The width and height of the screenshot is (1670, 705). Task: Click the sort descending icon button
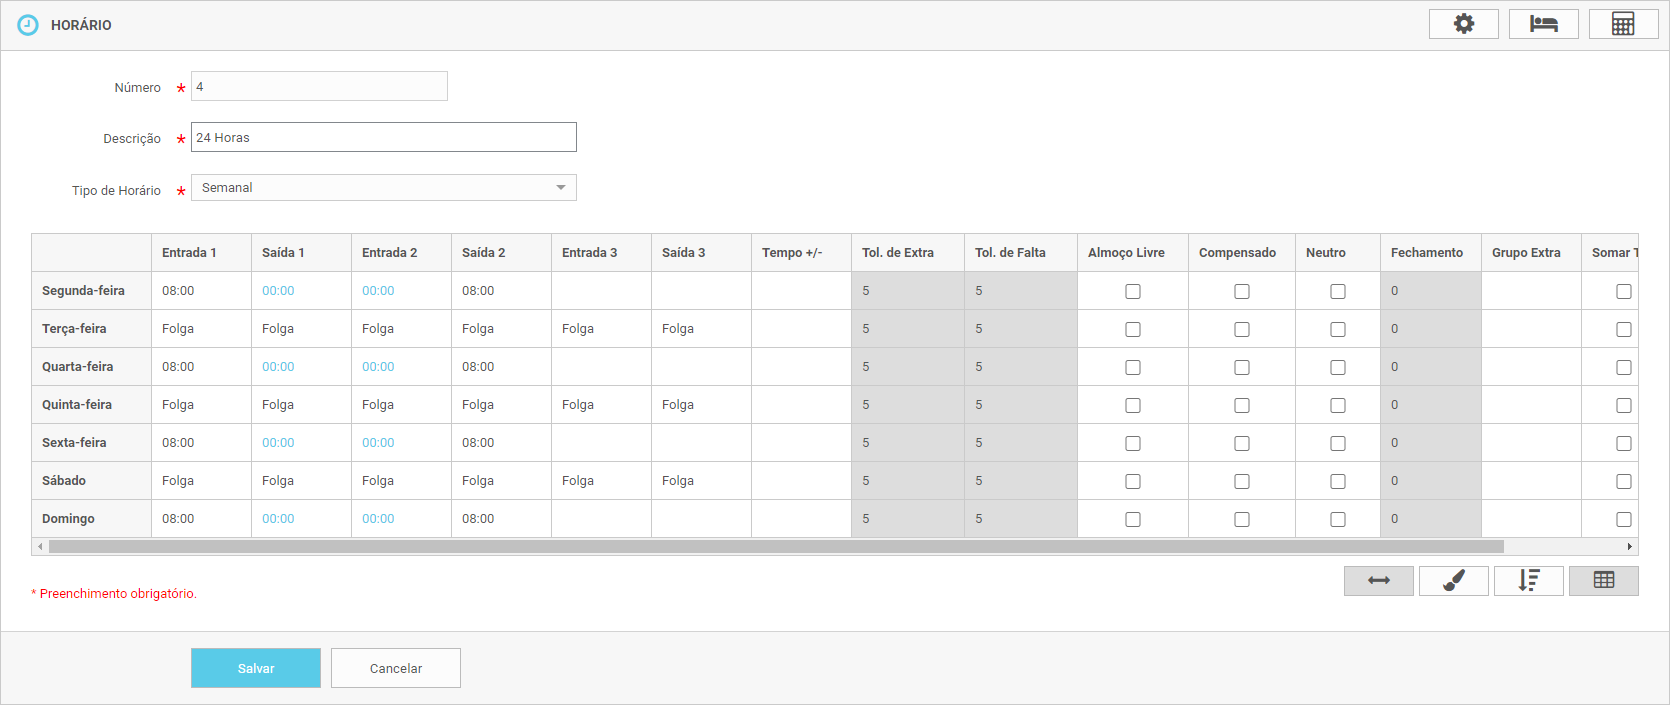(1528, 581)
